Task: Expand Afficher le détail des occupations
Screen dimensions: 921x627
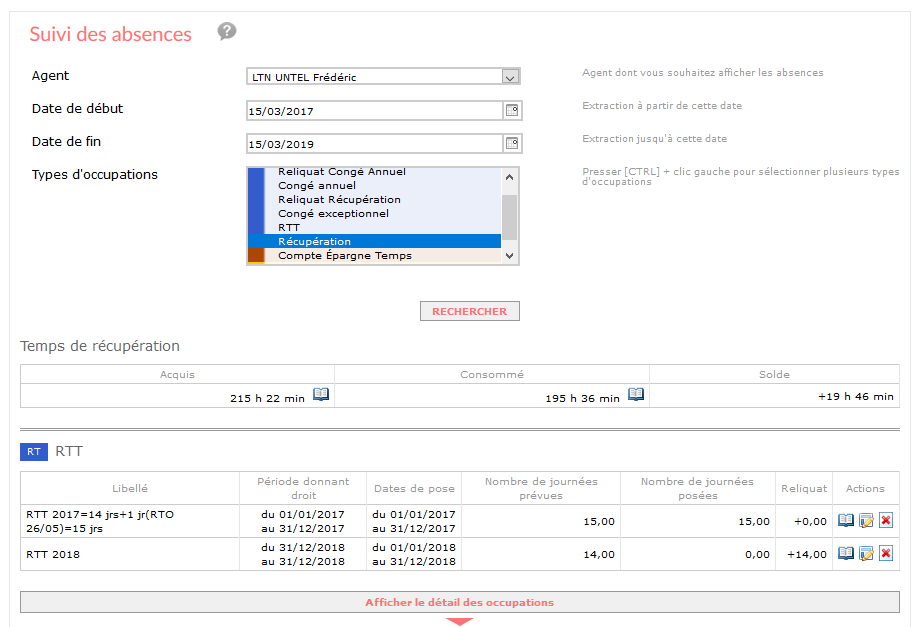Action: click(460, 602)
